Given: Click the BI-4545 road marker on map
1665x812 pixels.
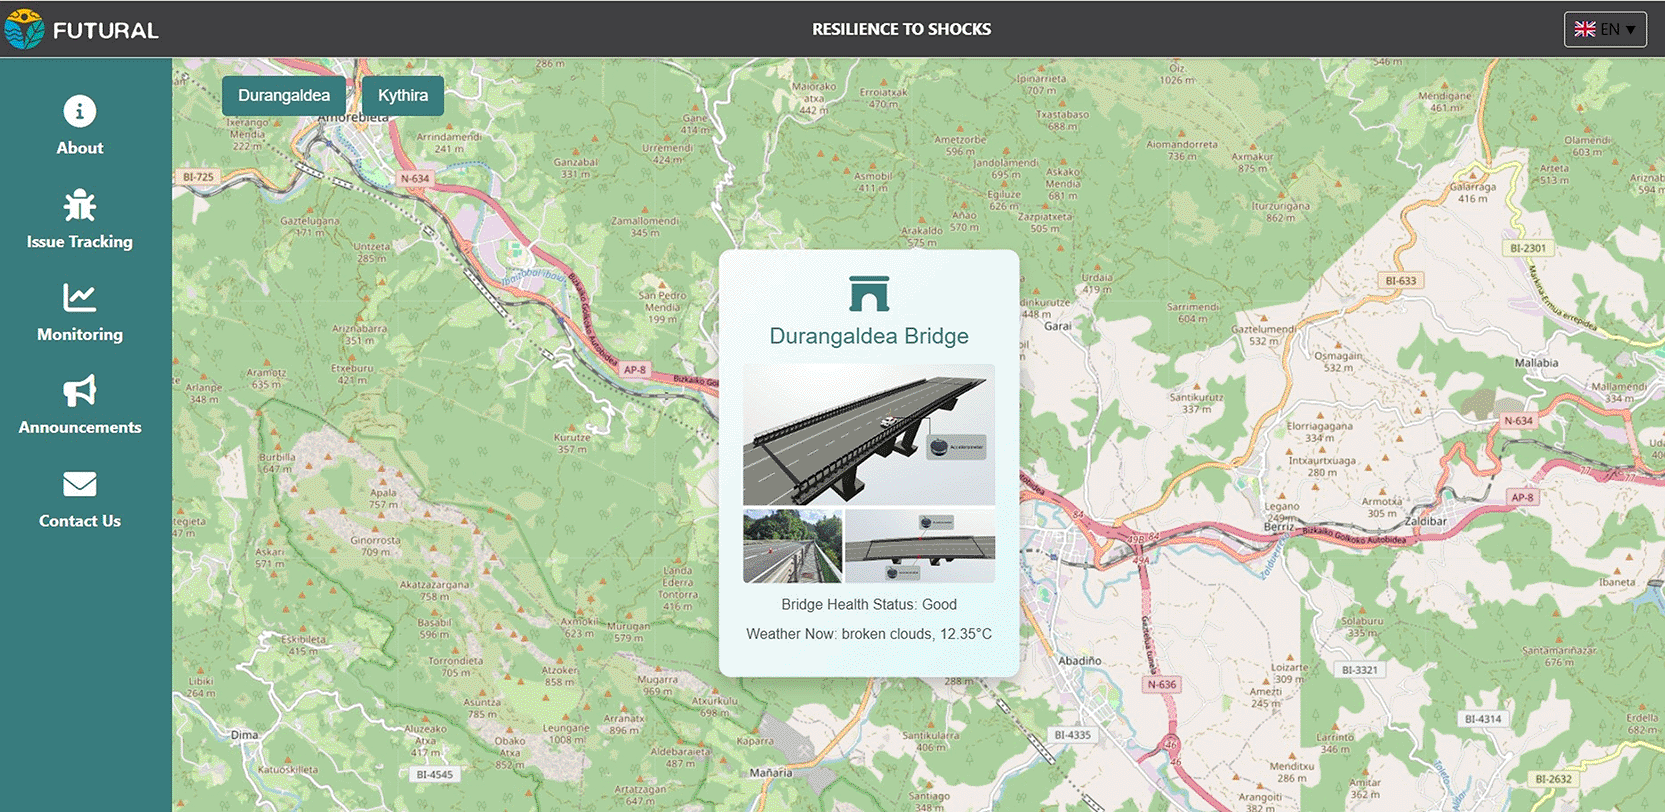Looking at the screenshot, I should (434, 774).
